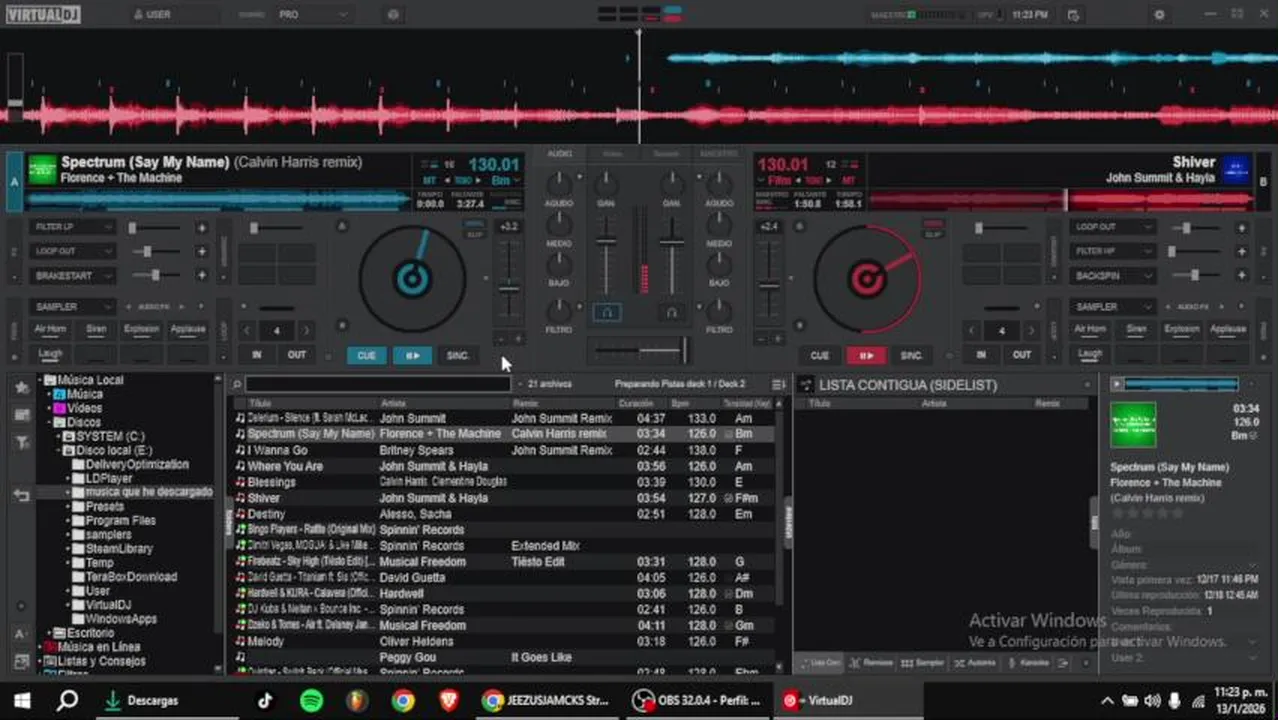Select the 'I Wanna Go' track row
The width and height of the screenshot is (1278, 720).
[x=503, y=450]
